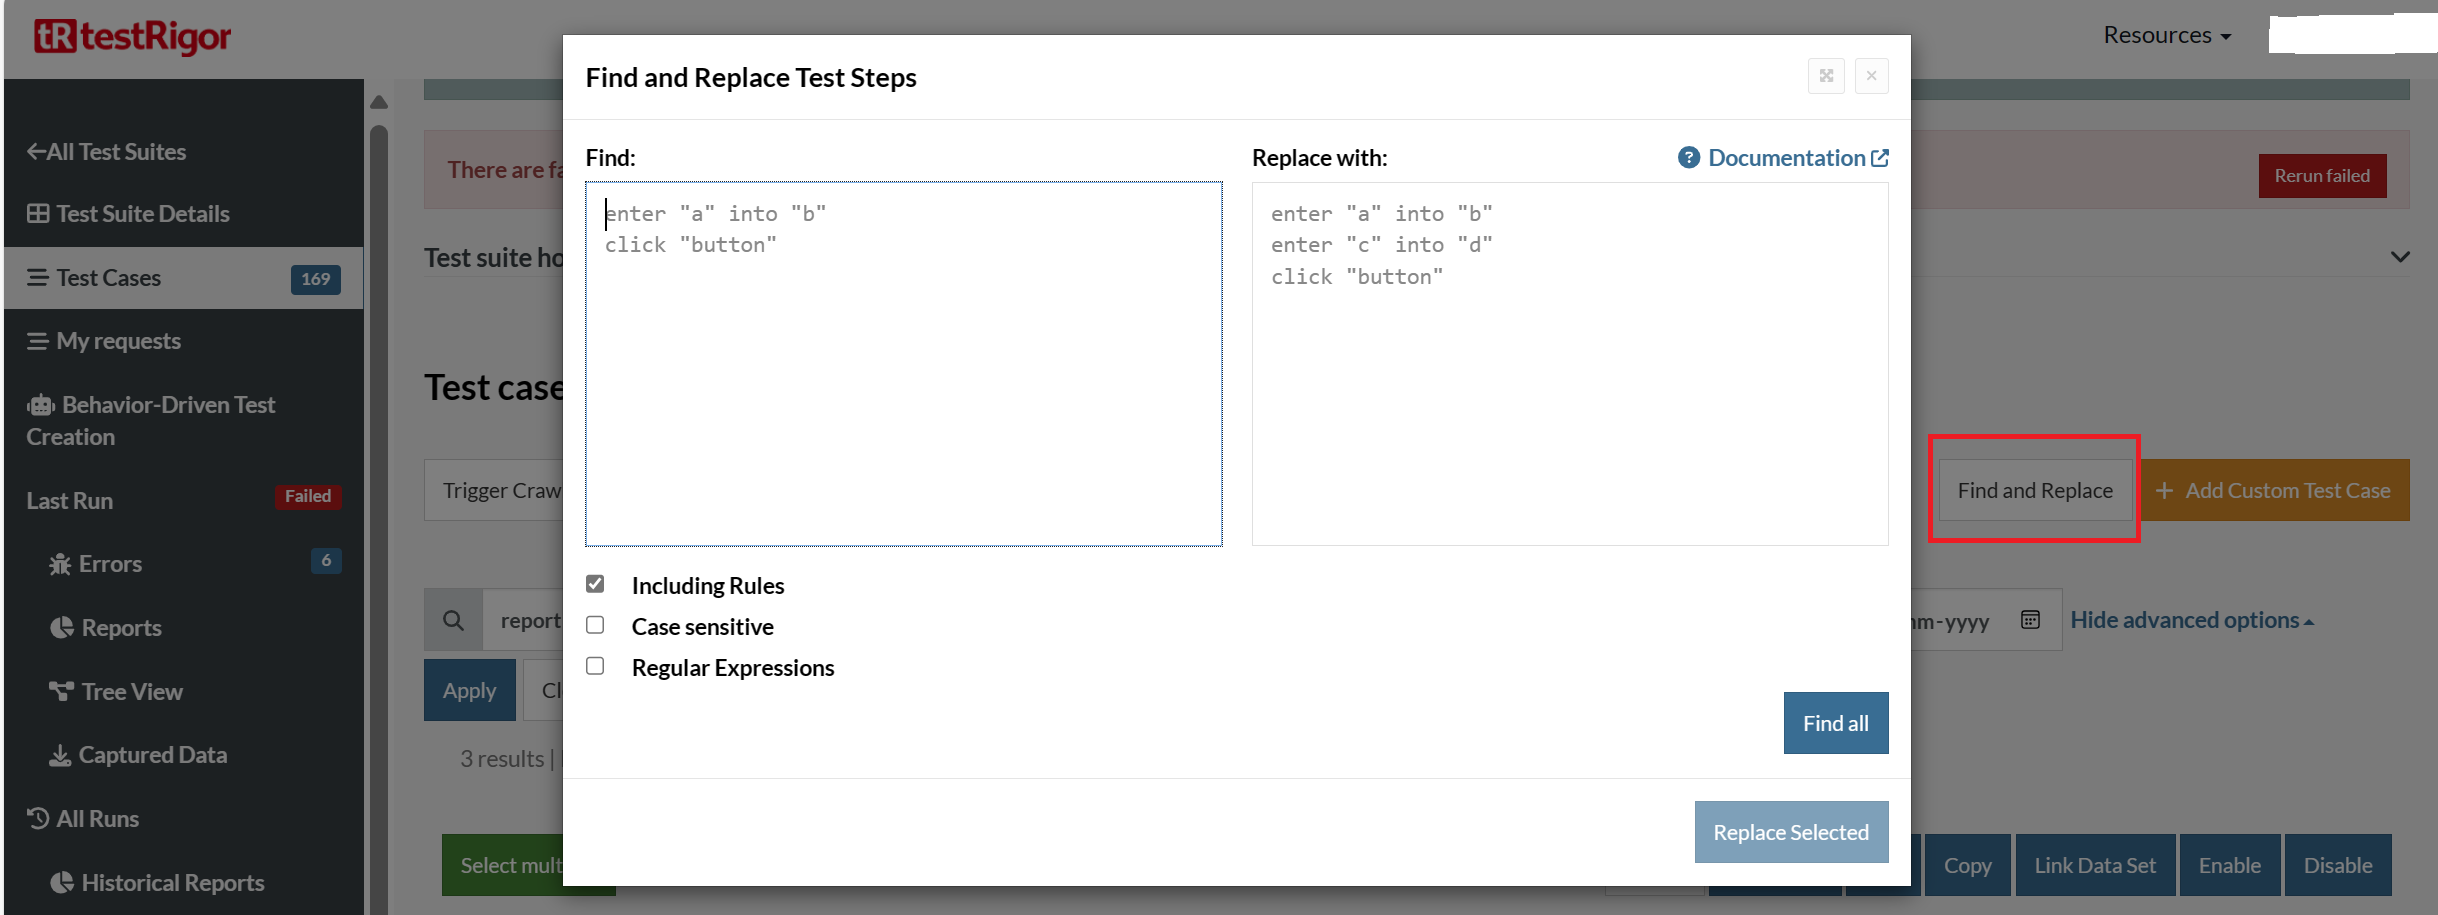
Task: Uncheck the Including Rules checkbox
Action: 595,584
